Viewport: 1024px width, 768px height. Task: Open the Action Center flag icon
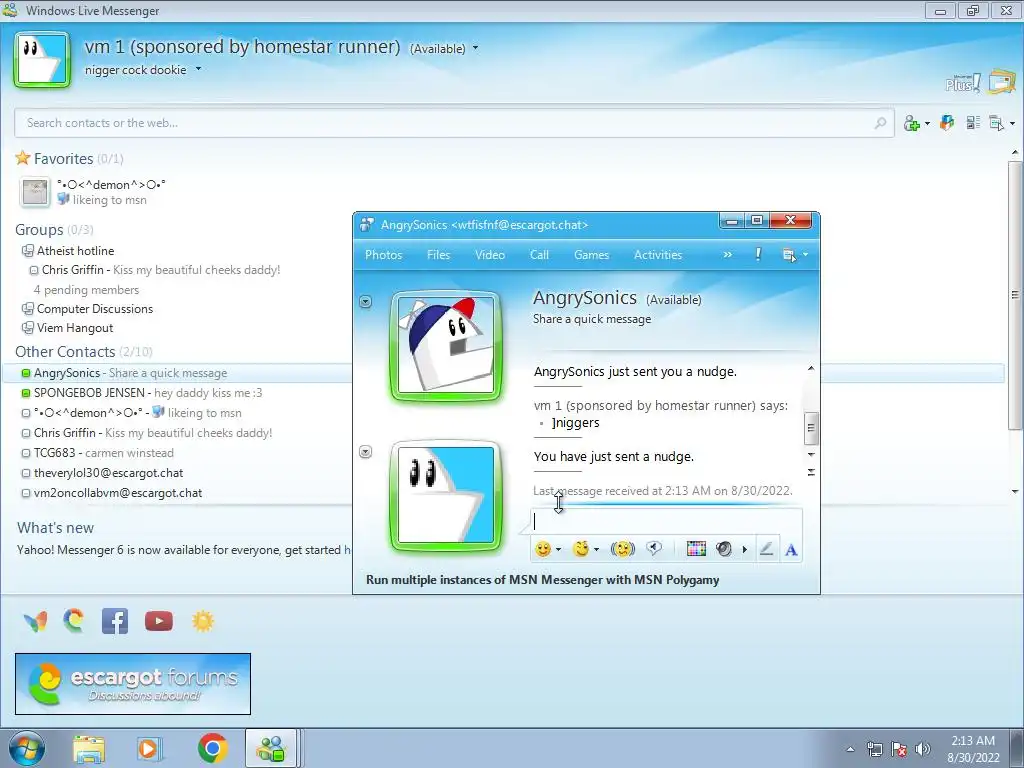pyautogui.click(x=899, y=748)
